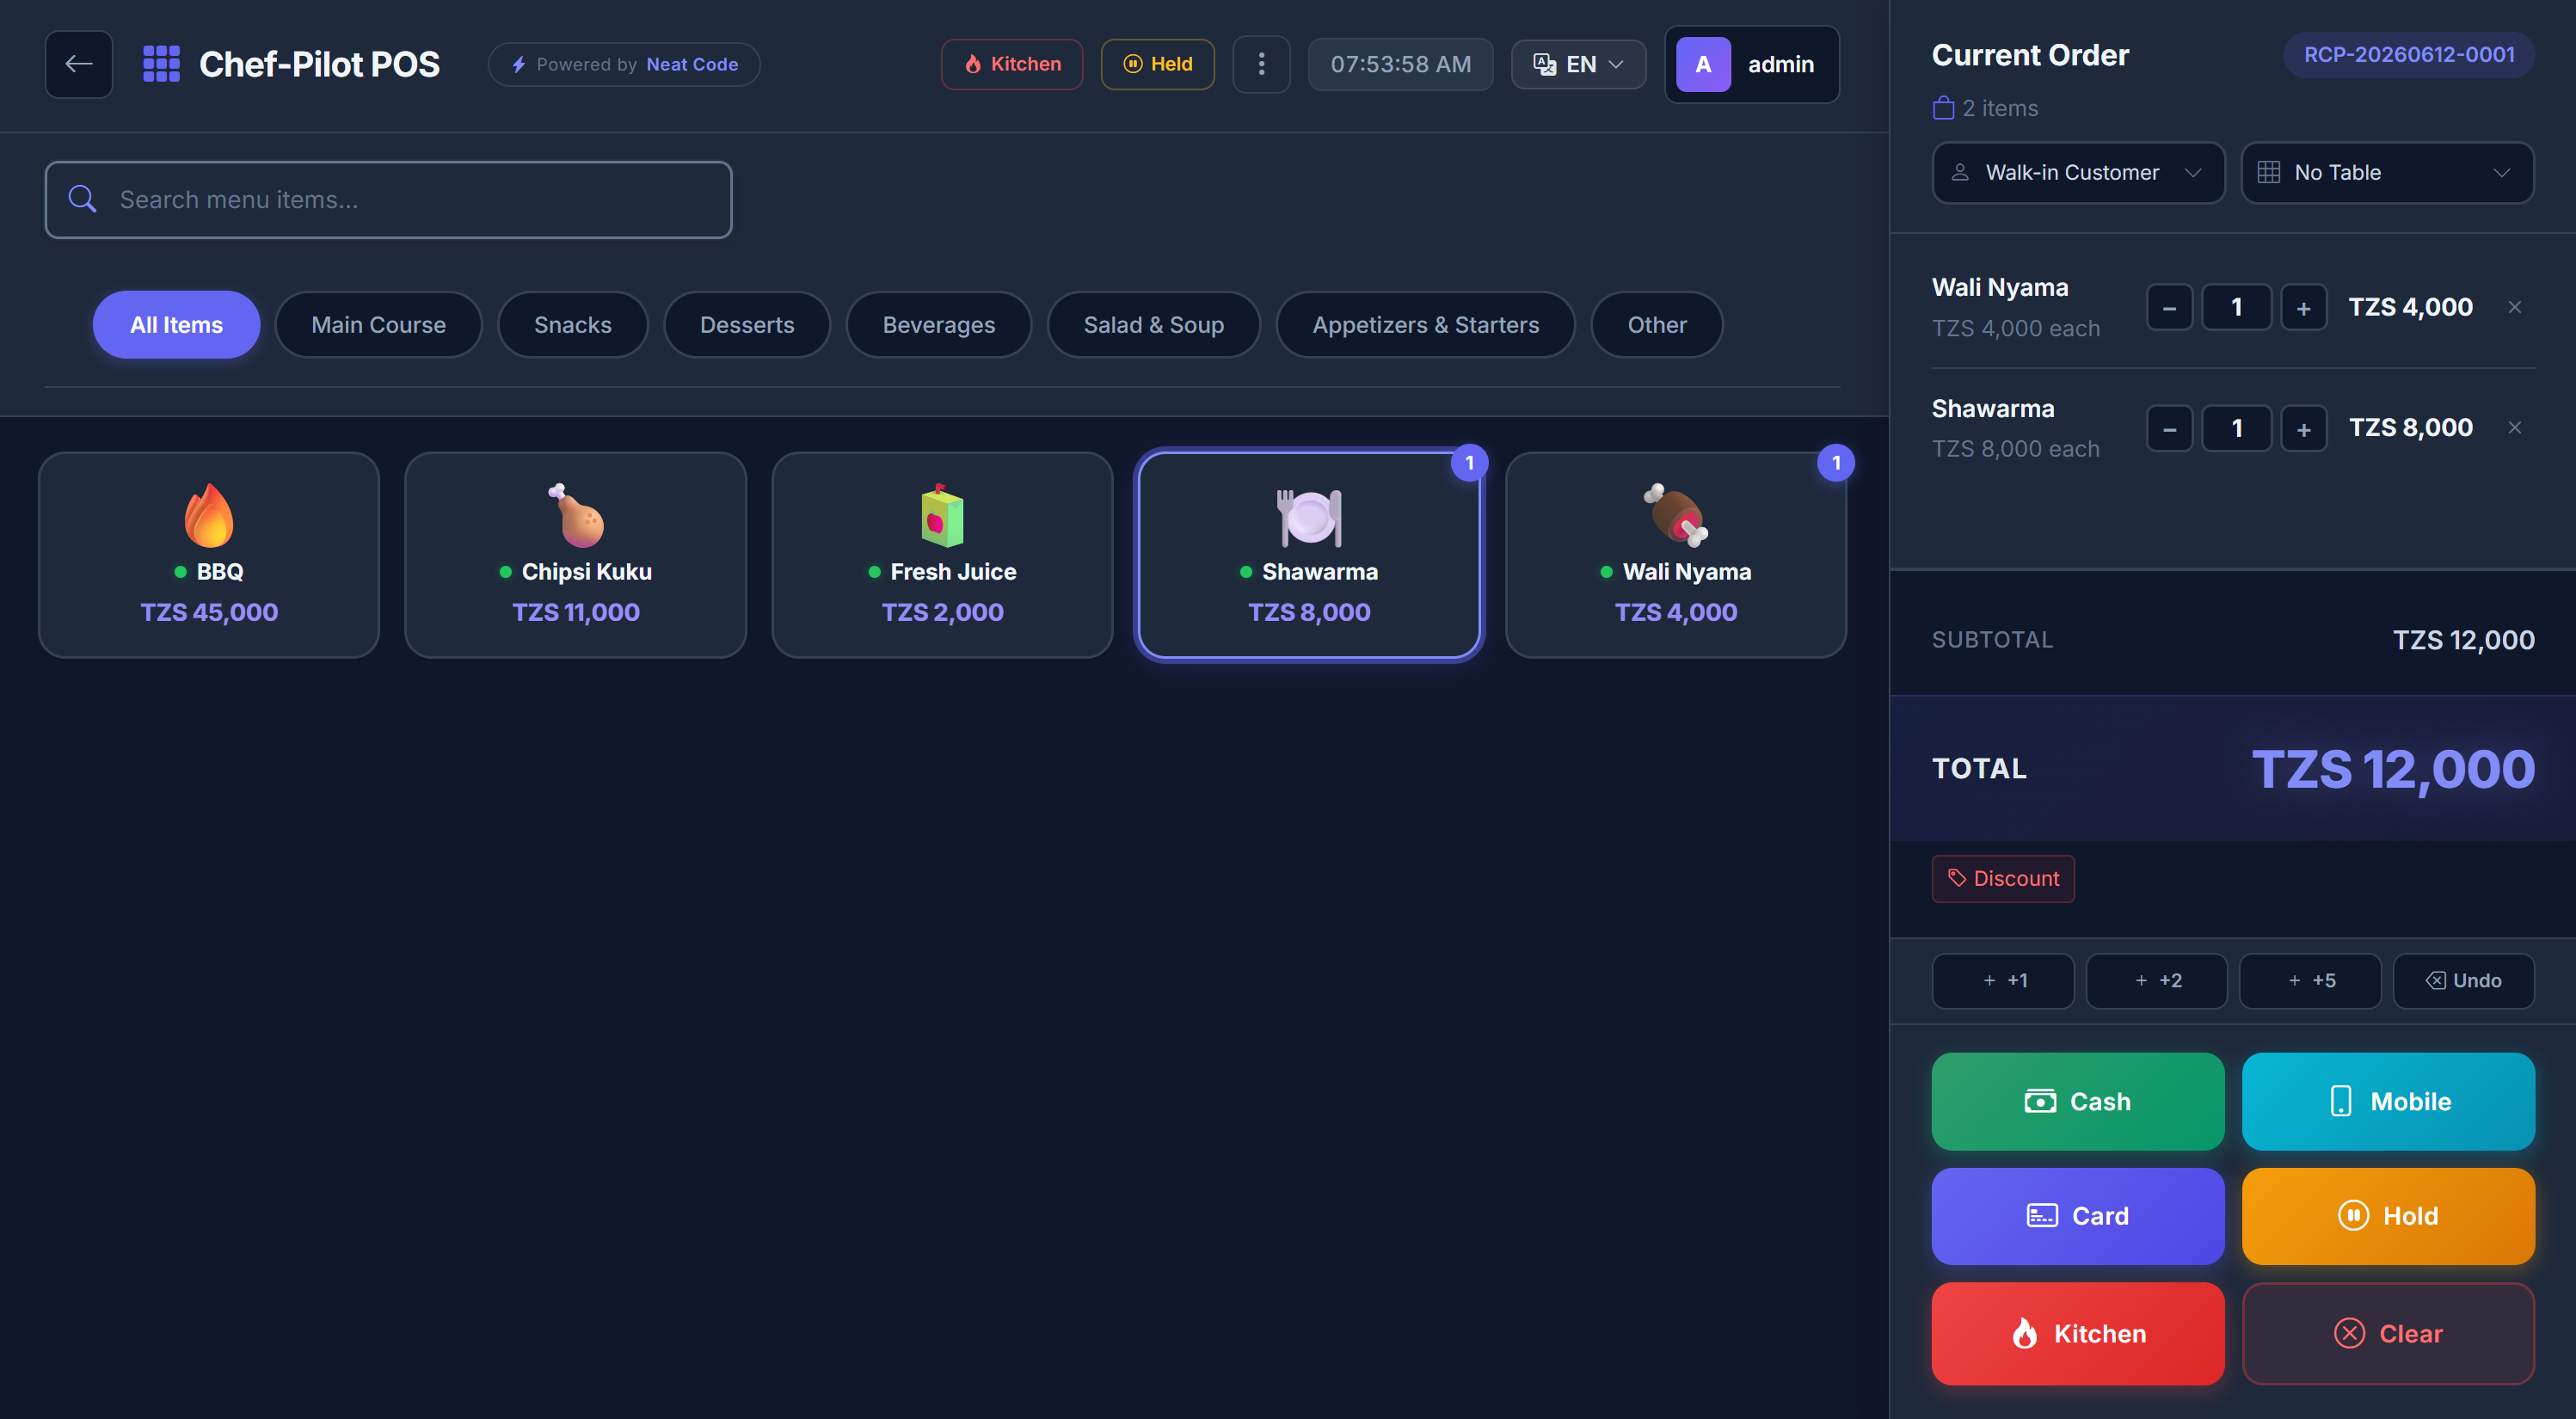Click the +1 quick quantity button
Image resolution: width=2576 pixels, height=1419 pixels.
click(2003, 981)
